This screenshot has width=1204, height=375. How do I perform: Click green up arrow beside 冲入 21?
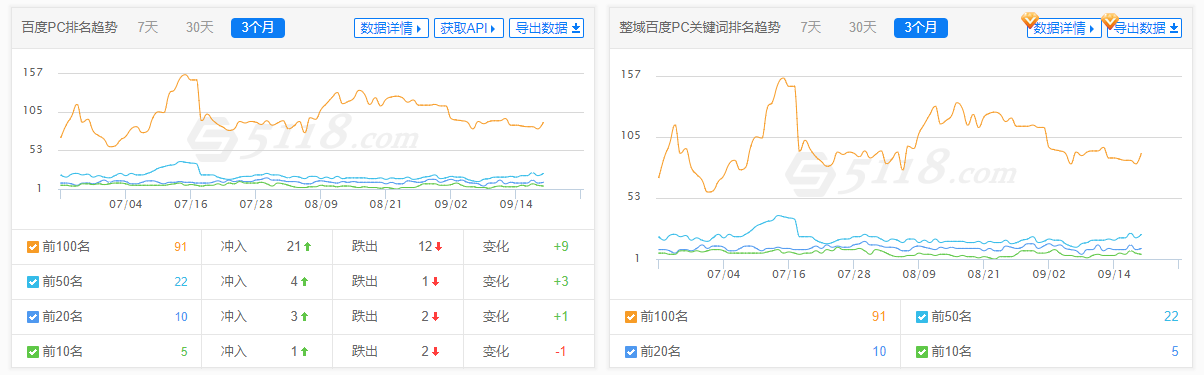309,247
